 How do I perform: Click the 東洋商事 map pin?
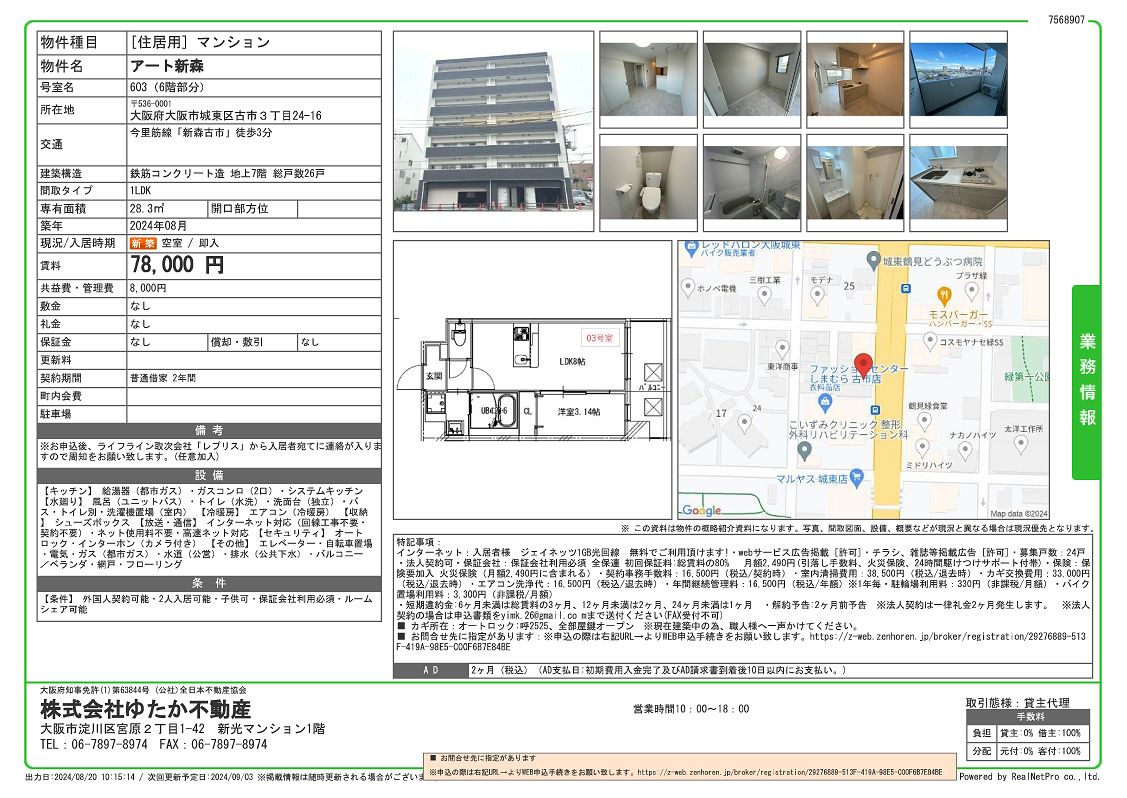pos(783,349)
